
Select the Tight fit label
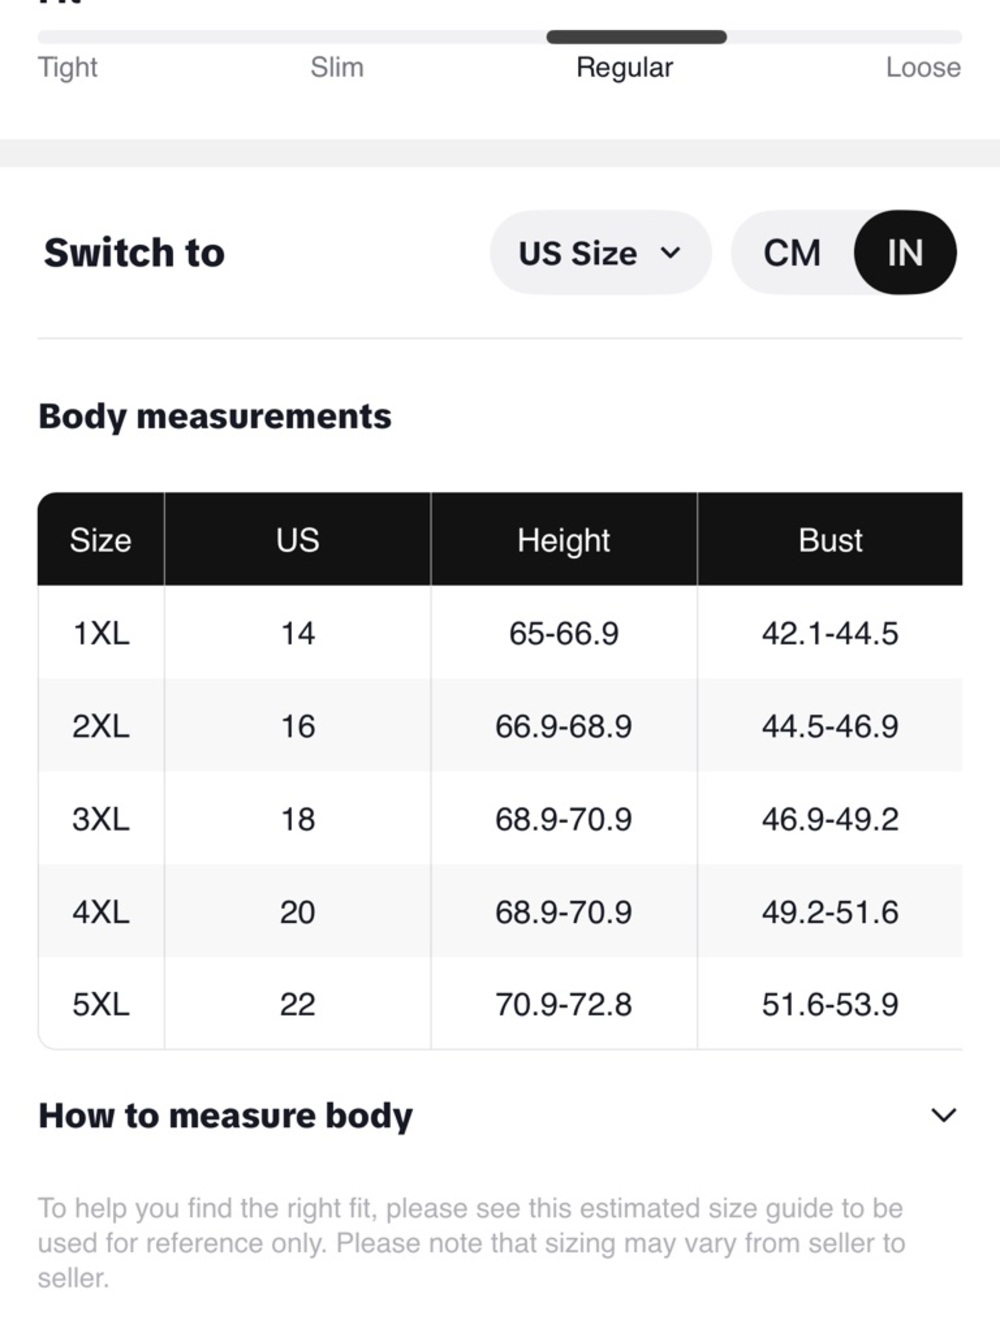68,67
